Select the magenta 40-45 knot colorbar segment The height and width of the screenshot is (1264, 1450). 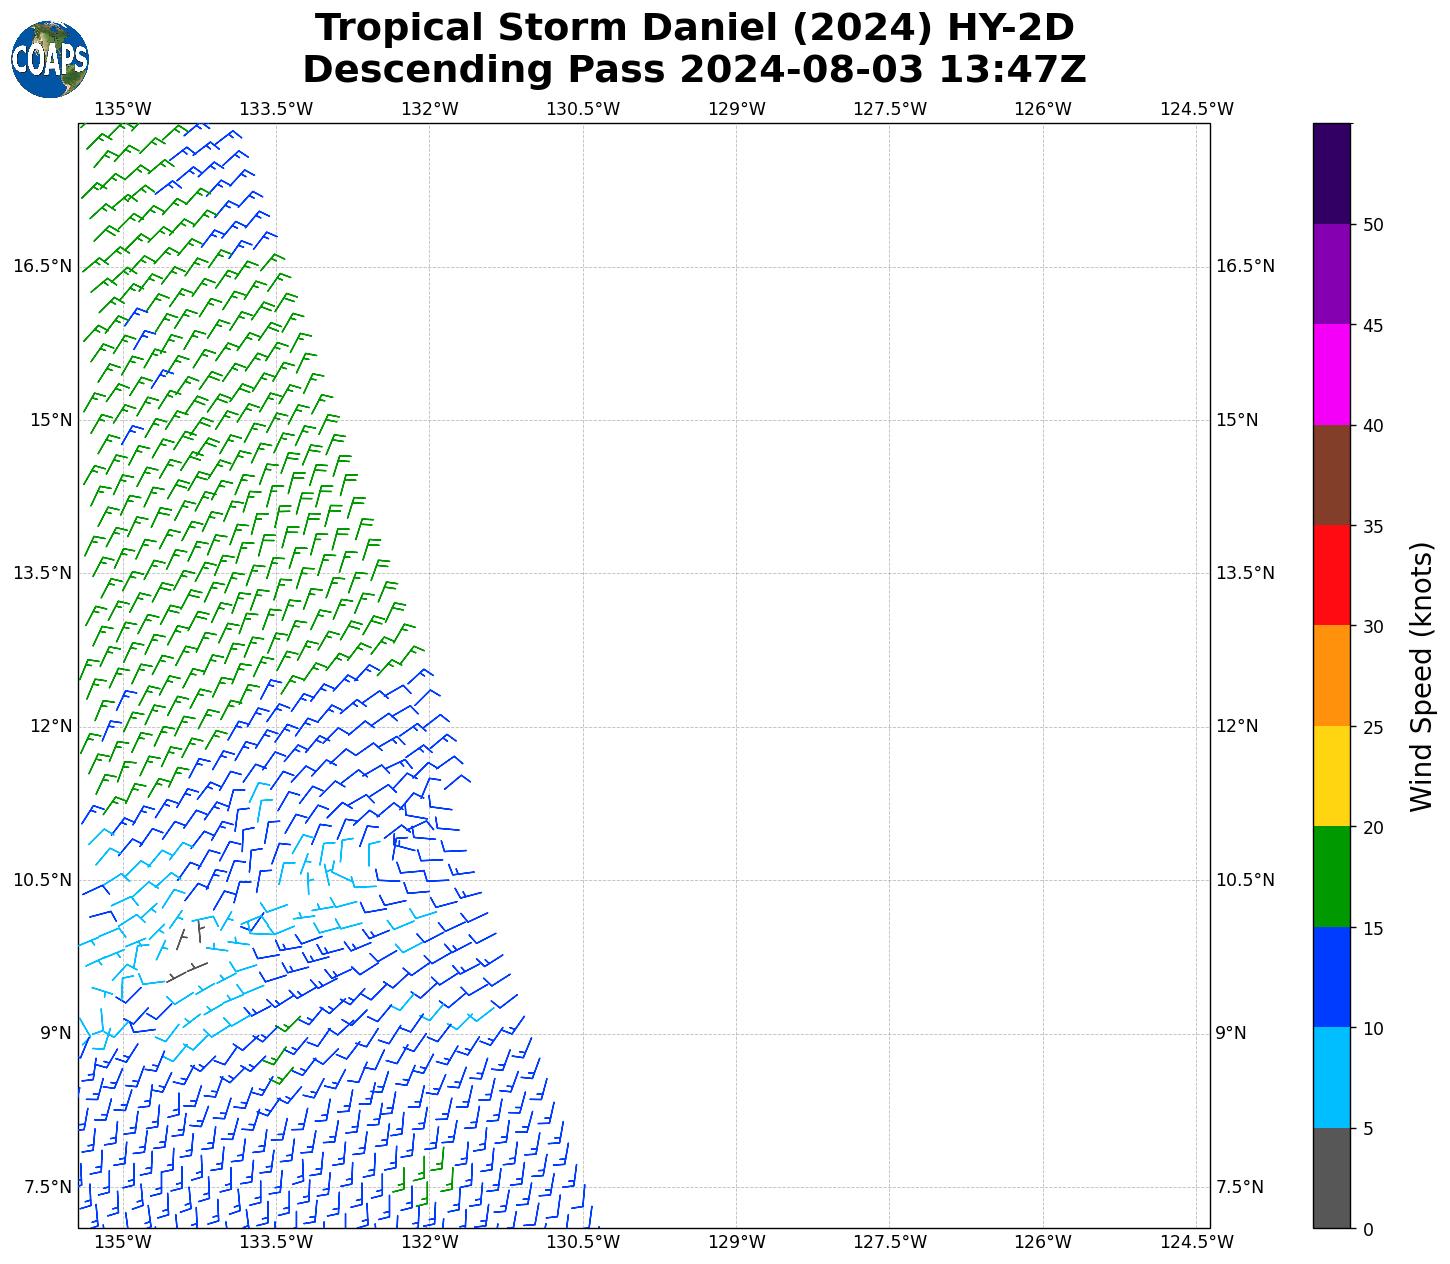(1331, 374)
